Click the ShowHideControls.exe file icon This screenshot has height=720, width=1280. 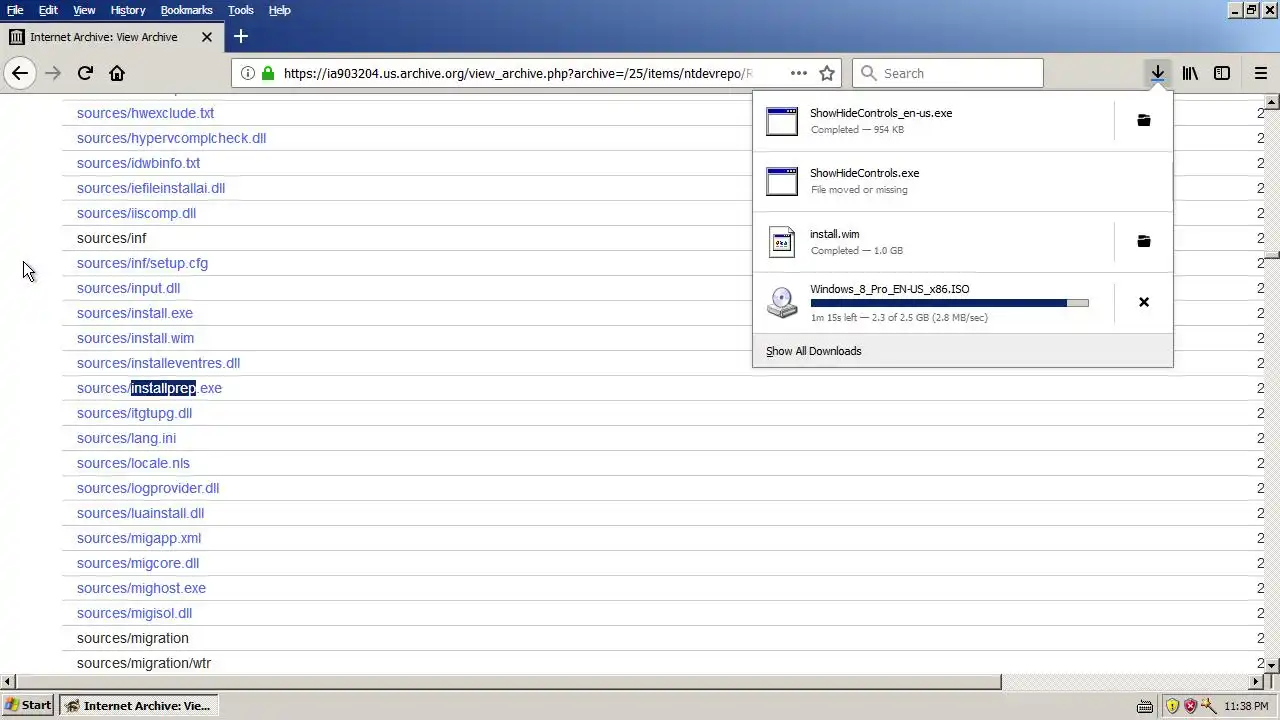click(782, 181)
